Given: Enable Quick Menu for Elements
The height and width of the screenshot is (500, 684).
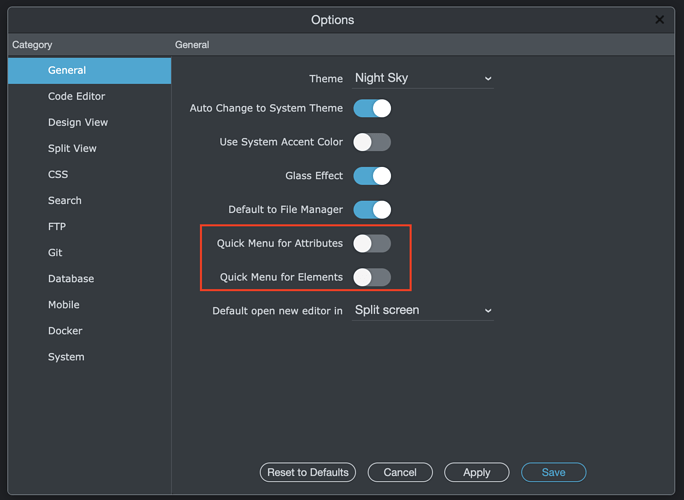Looking at the screenshot, I should coord(372,277).
